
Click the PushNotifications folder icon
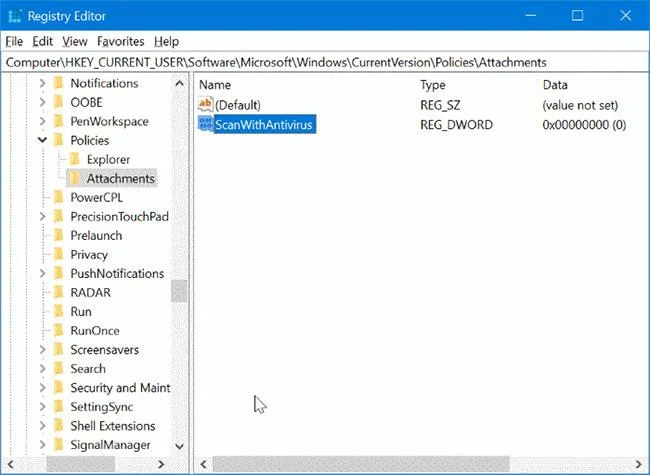tap(59, 274)
